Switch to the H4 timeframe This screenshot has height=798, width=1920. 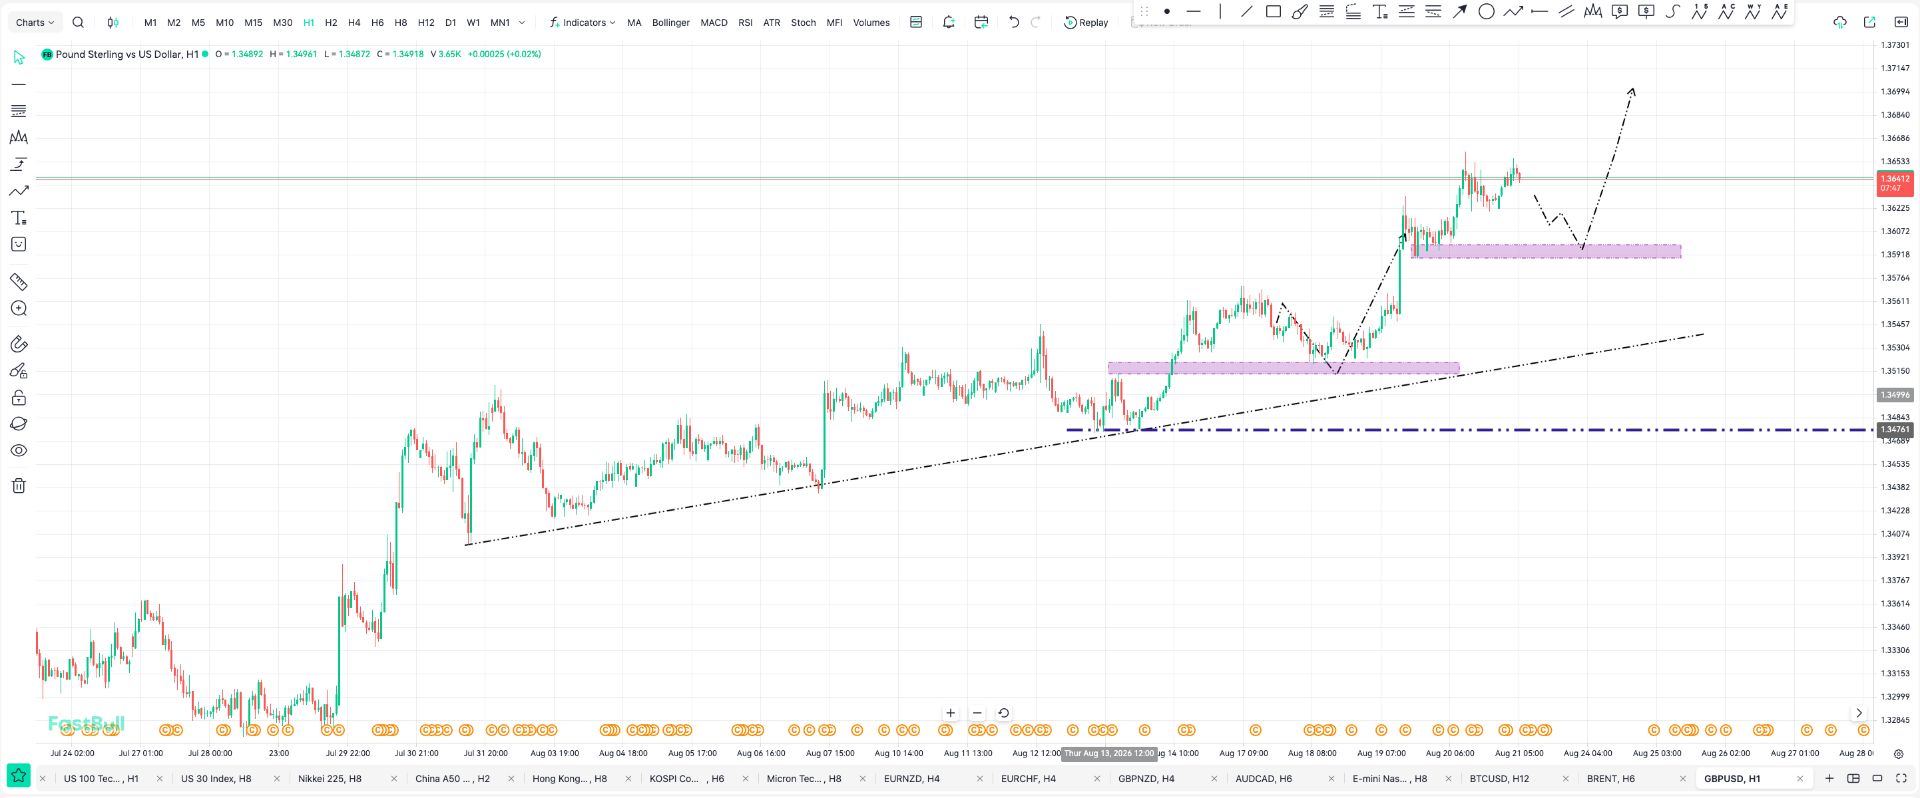click(354, 22)
